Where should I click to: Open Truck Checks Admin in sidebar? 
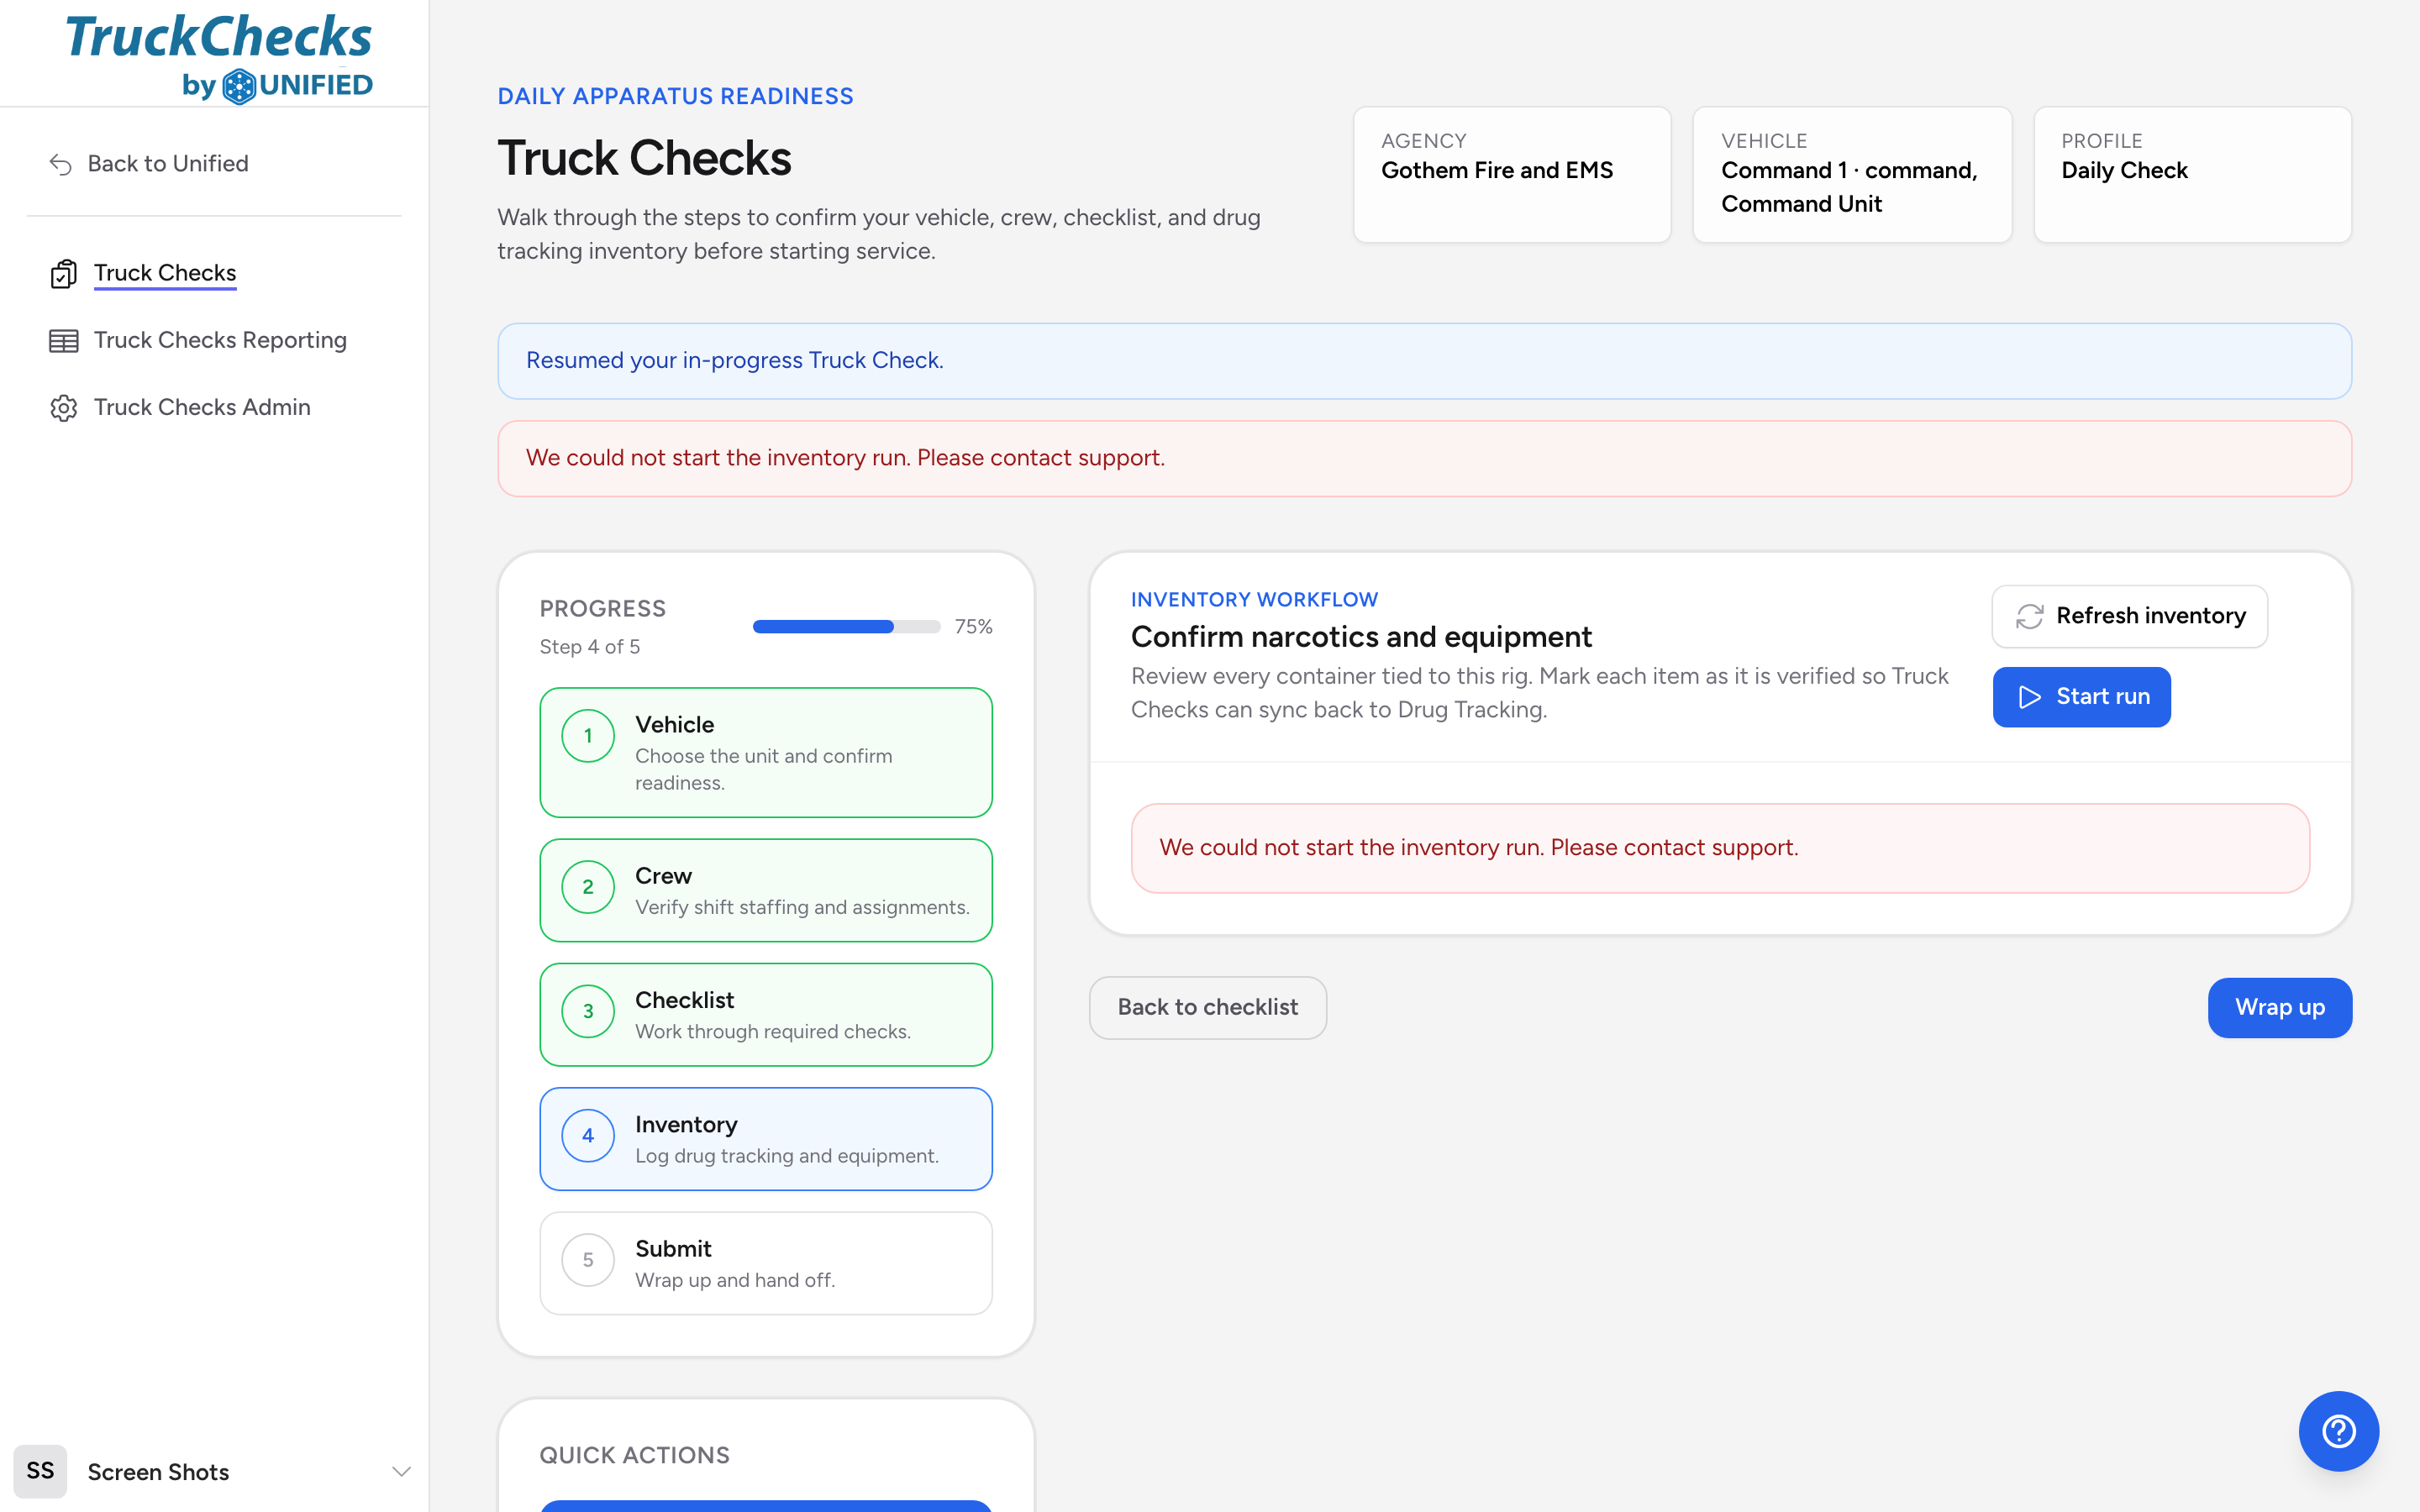click(x=202, y=408)
